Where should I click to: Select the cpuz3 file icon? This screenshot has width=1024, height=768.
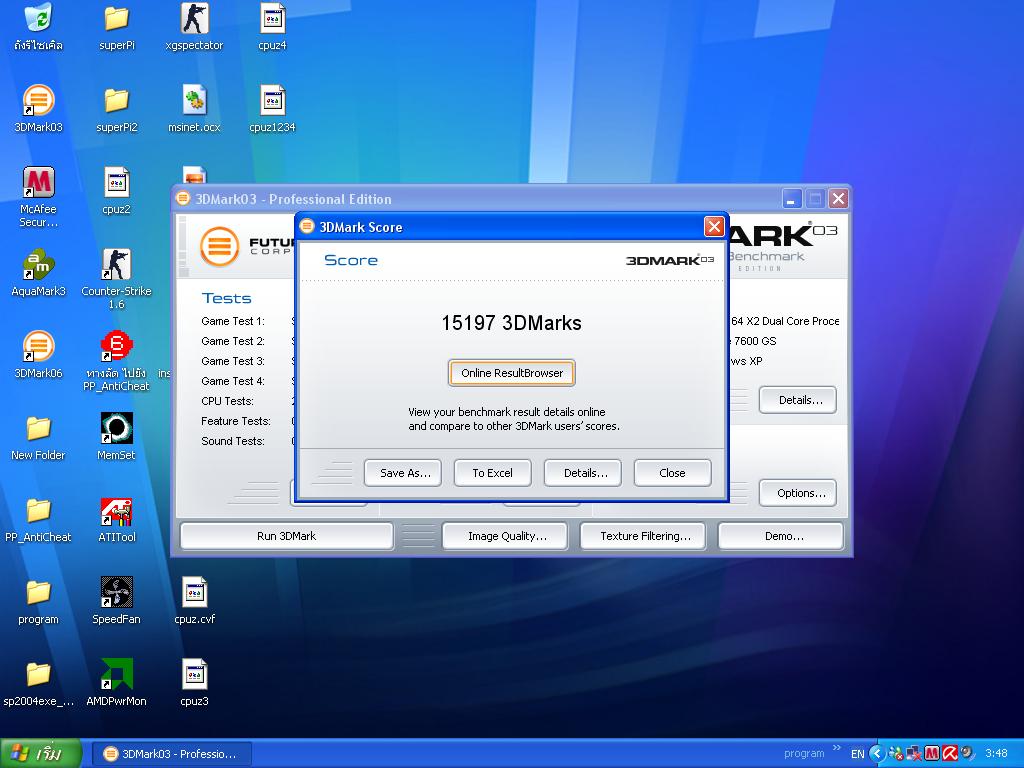[x=195, y=674]
